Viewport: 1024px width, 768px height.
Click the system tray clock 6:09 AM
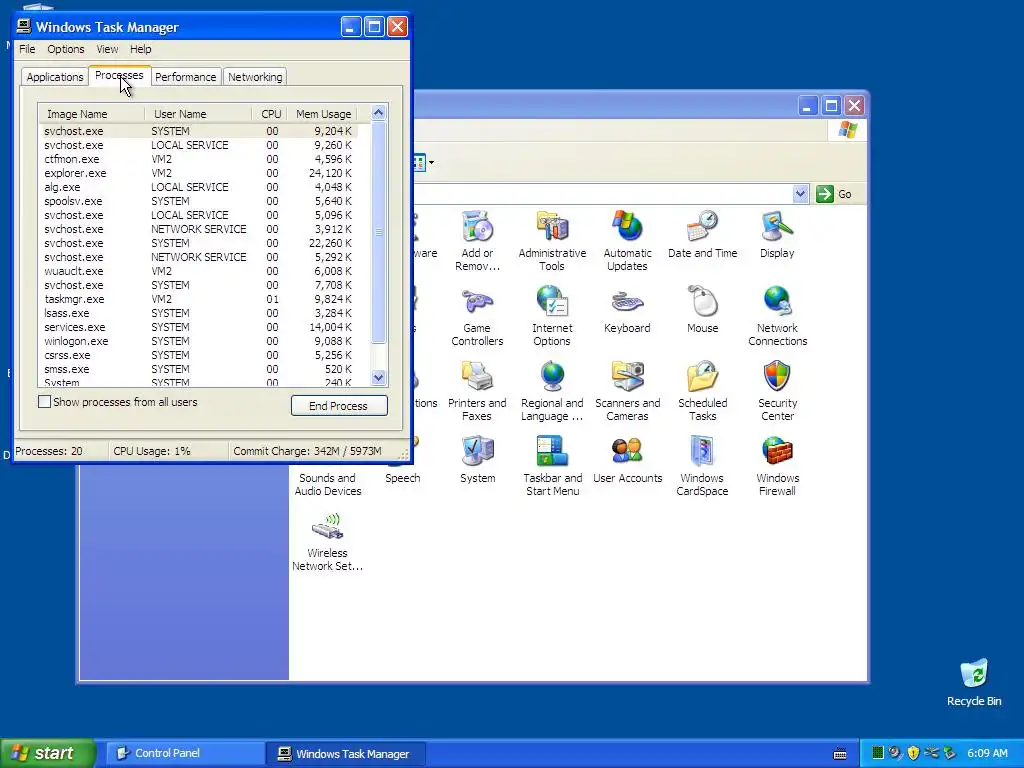point(987,753)
